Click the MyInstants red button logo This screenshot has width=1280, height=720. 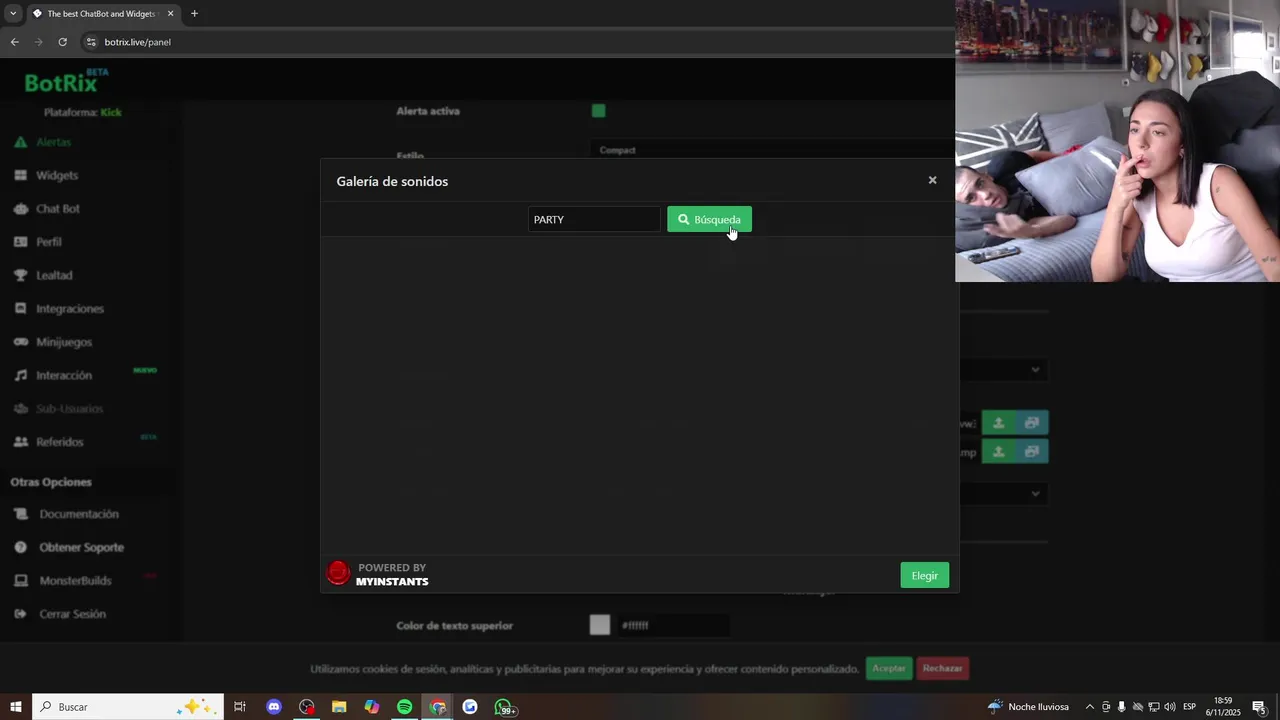tap(339, 573)
